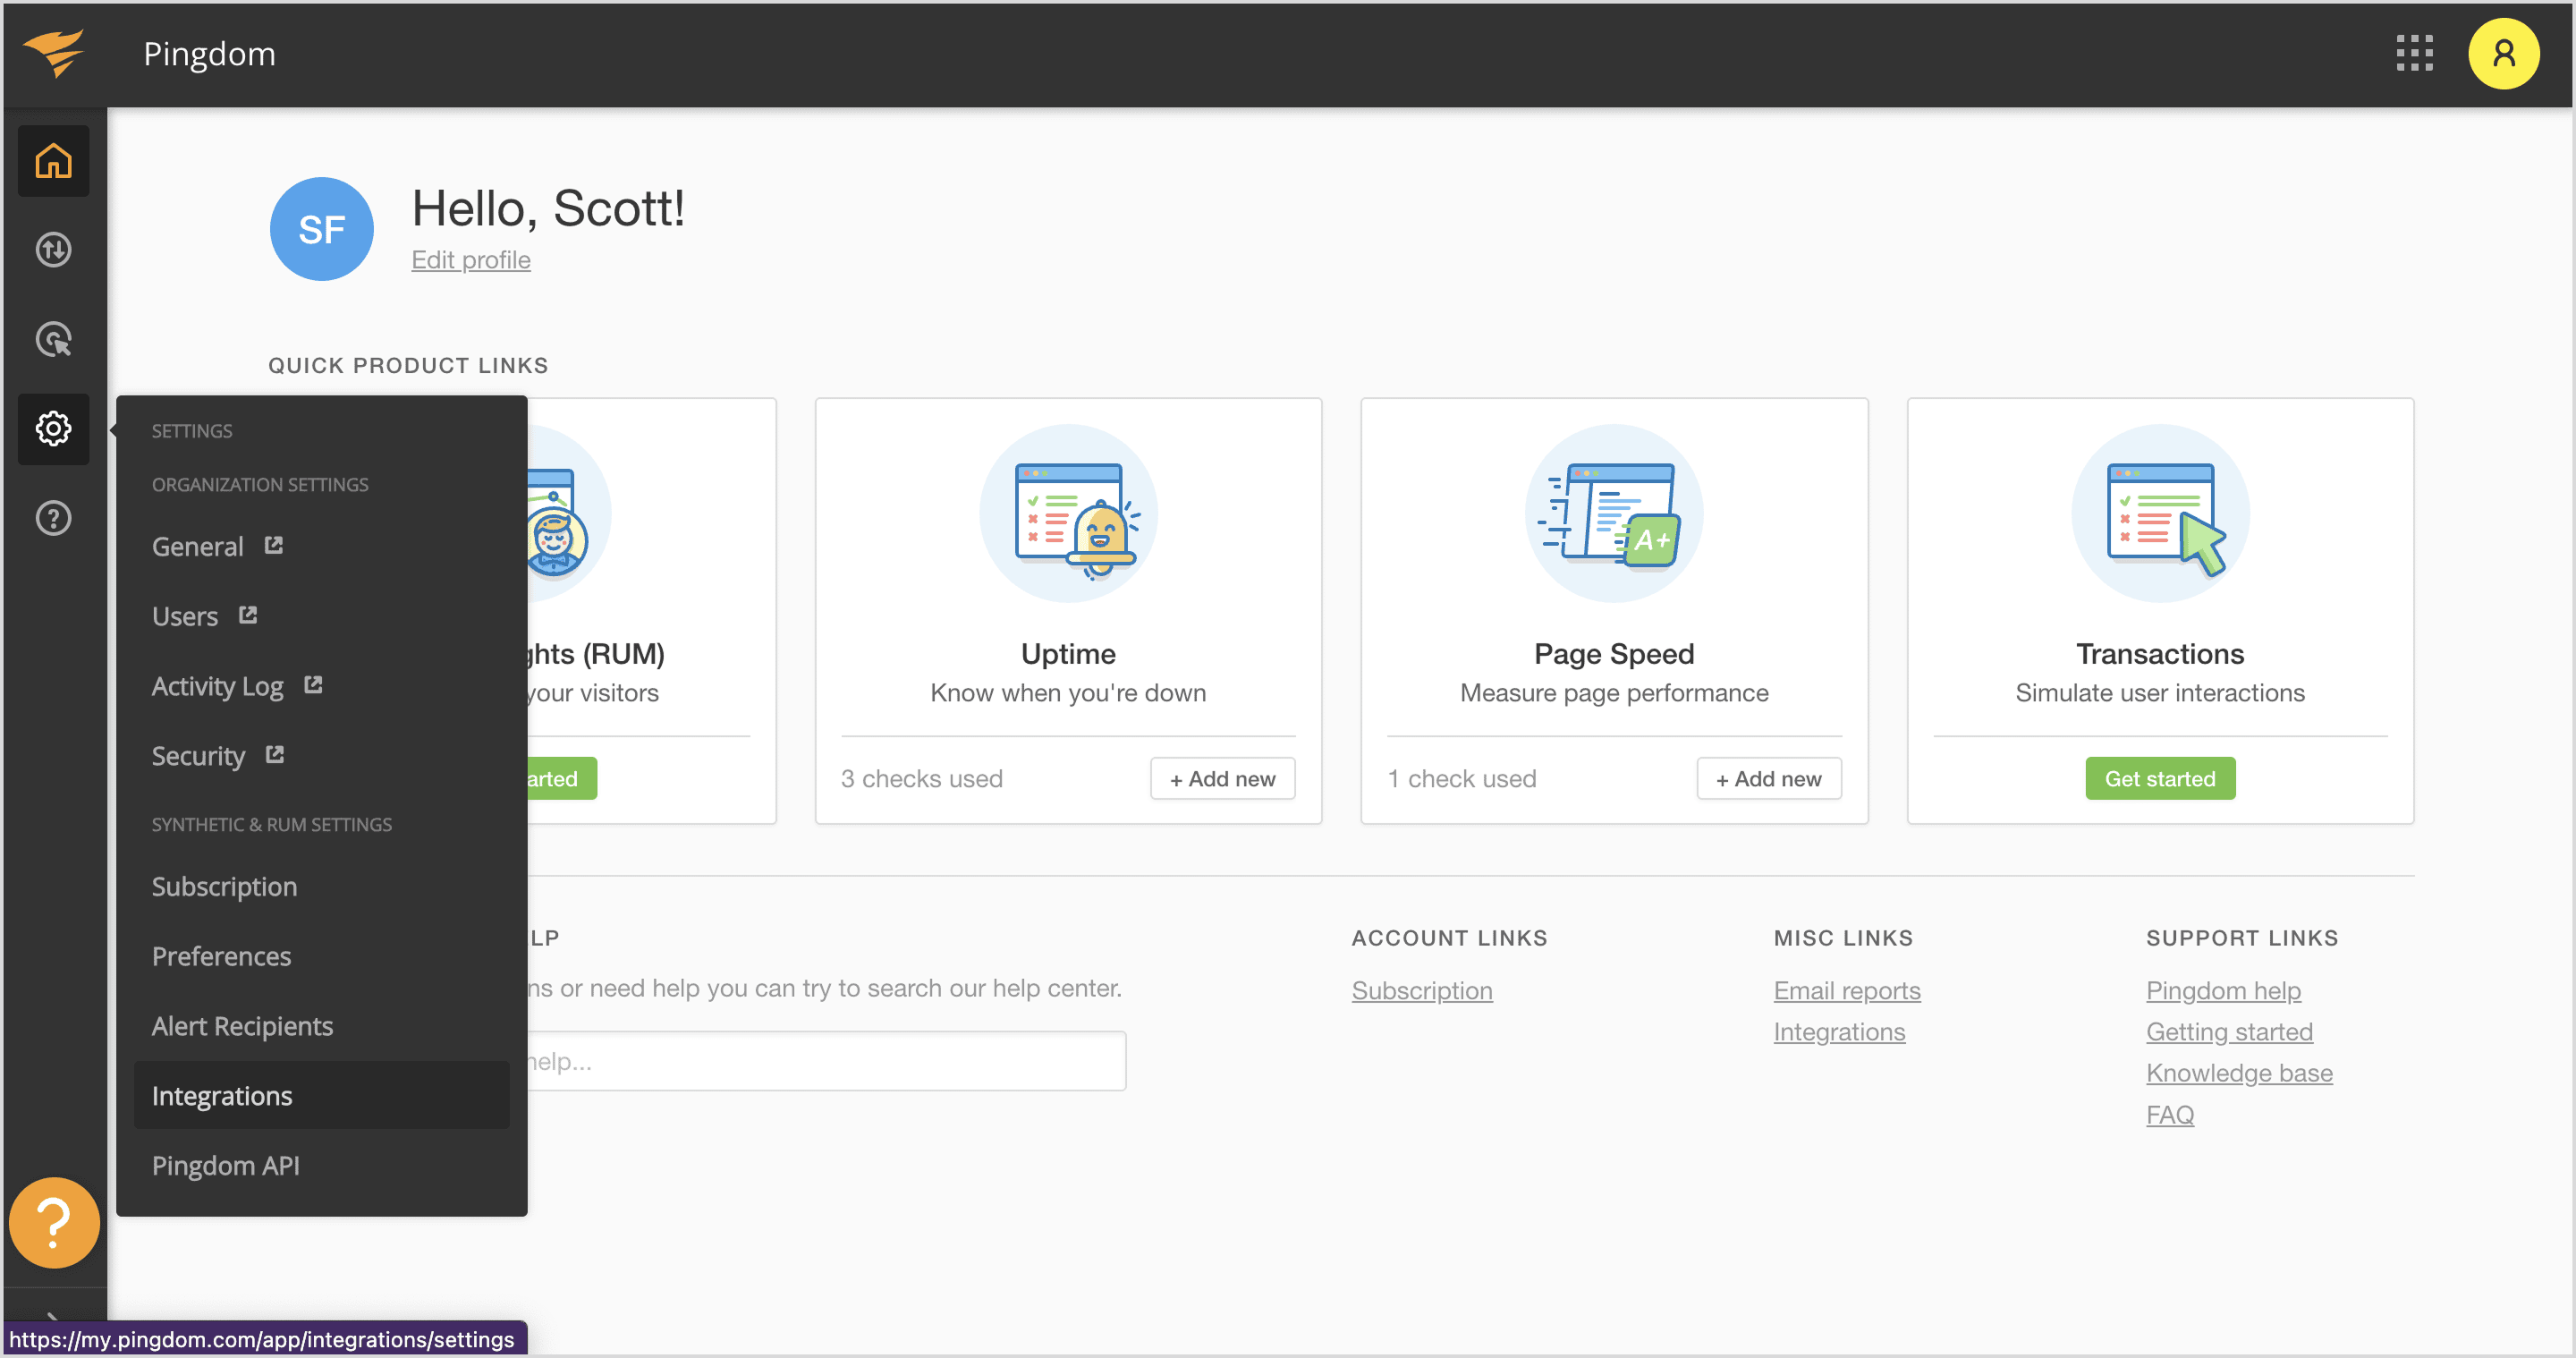The height and width of the screenshot is (1358, 2576).
Task: Open the yellow user account avatar
Action: 2503,54
